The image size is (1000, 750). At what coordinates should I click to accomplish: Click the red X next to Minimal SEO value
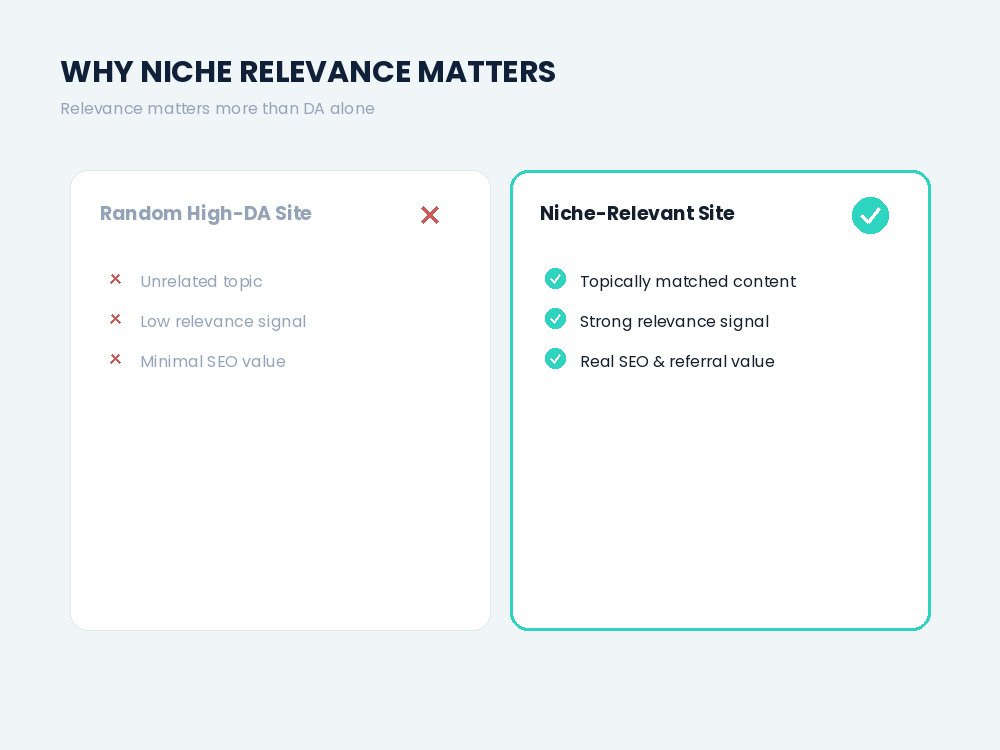[115, 359]
